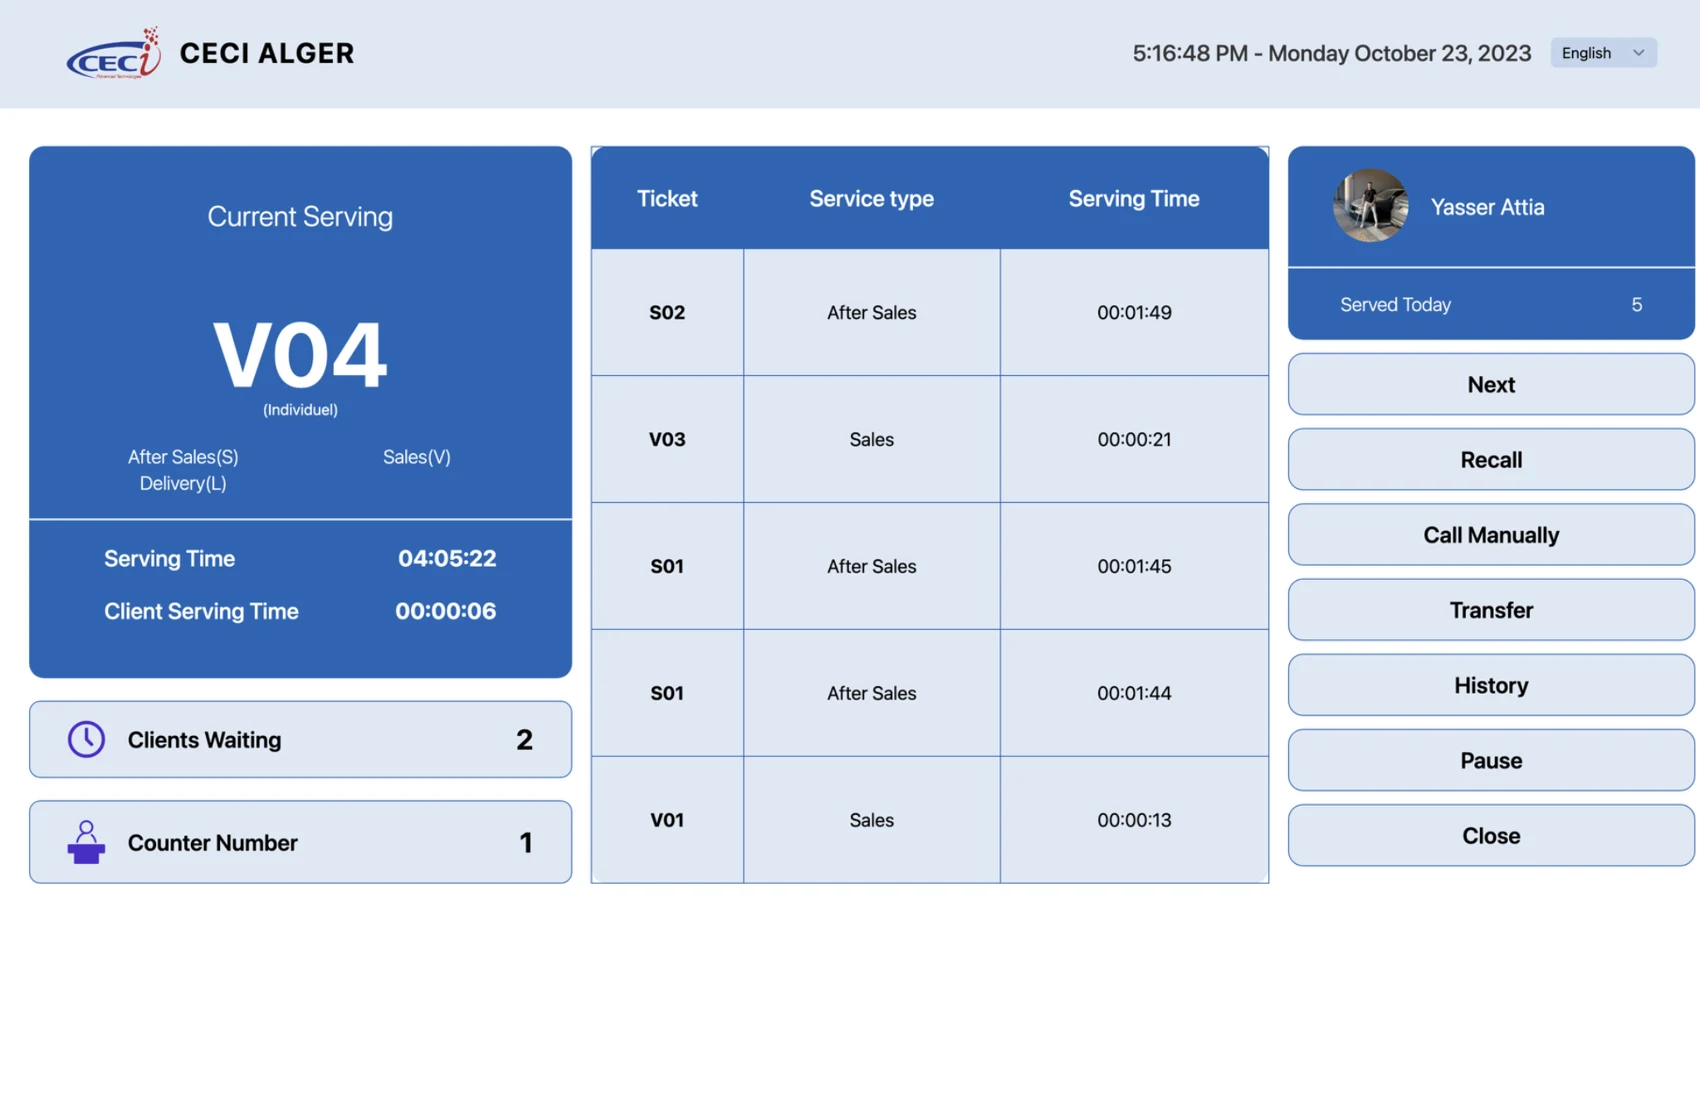This screenshot has height=1117, width=1700.
Task: Click the Clients Waiting clock icon
Action: point(86,739)
